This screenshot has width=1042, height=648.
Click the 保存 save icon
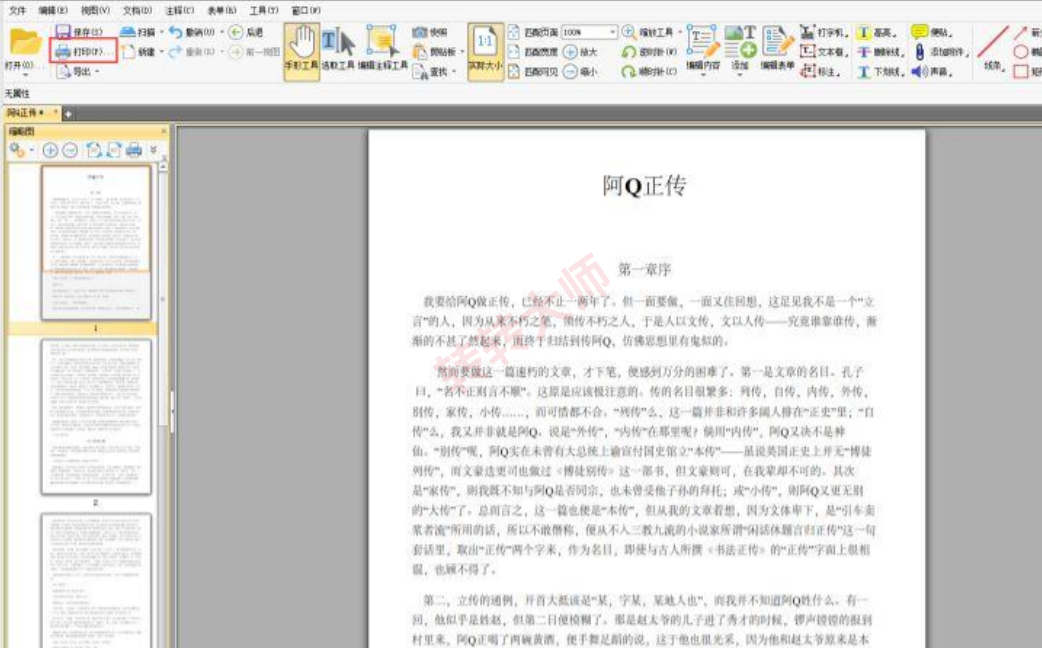pos(63,31)
